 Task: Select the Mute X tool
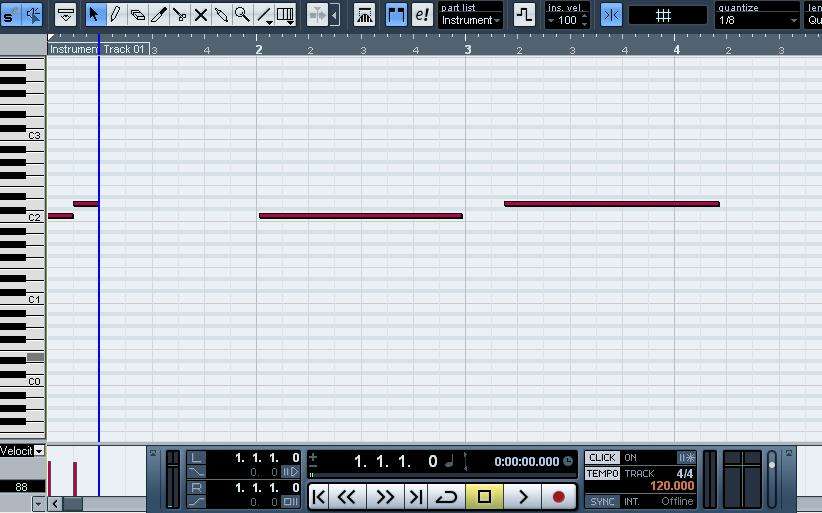pyautogui.click(x=200, y=15)
